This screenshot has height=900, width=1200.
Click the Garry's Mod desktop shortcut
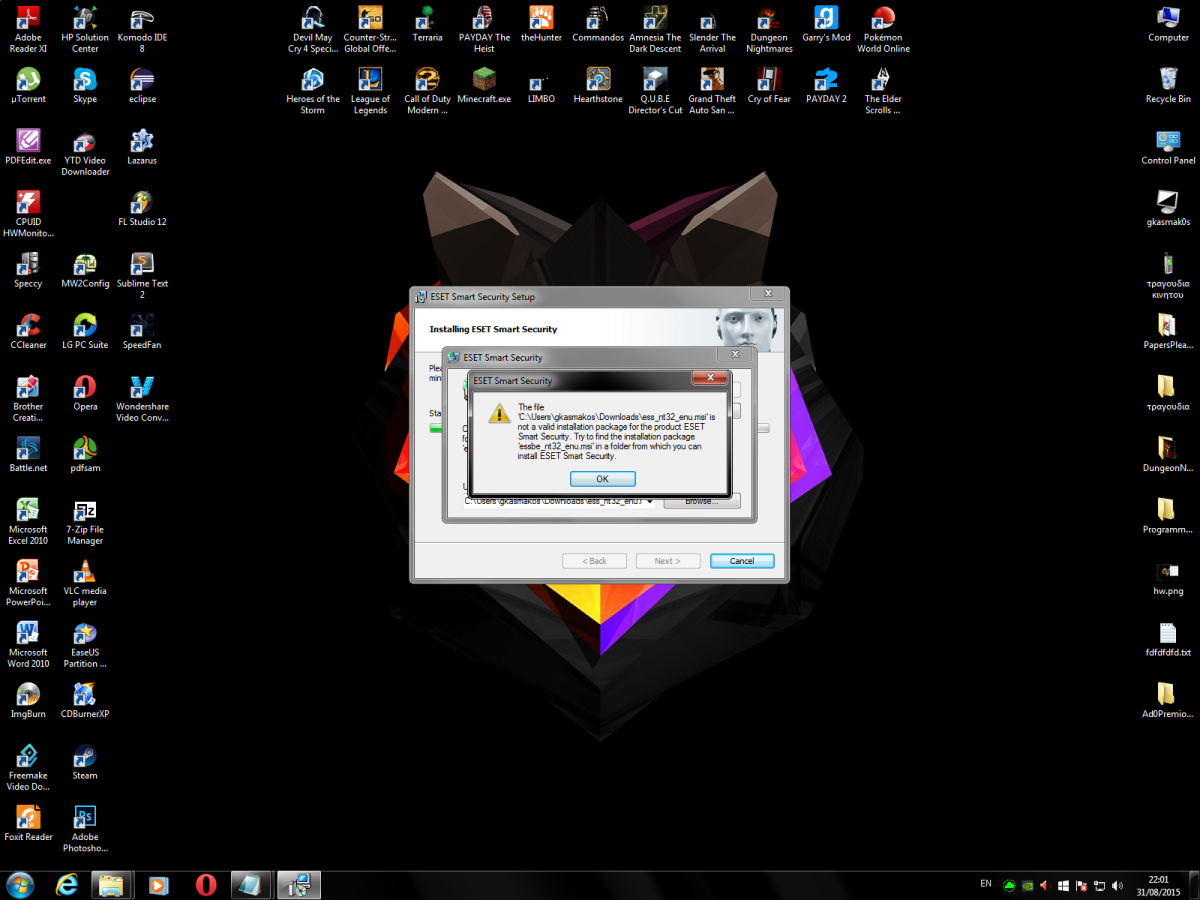pyautogui.click(x=826, y=20)
